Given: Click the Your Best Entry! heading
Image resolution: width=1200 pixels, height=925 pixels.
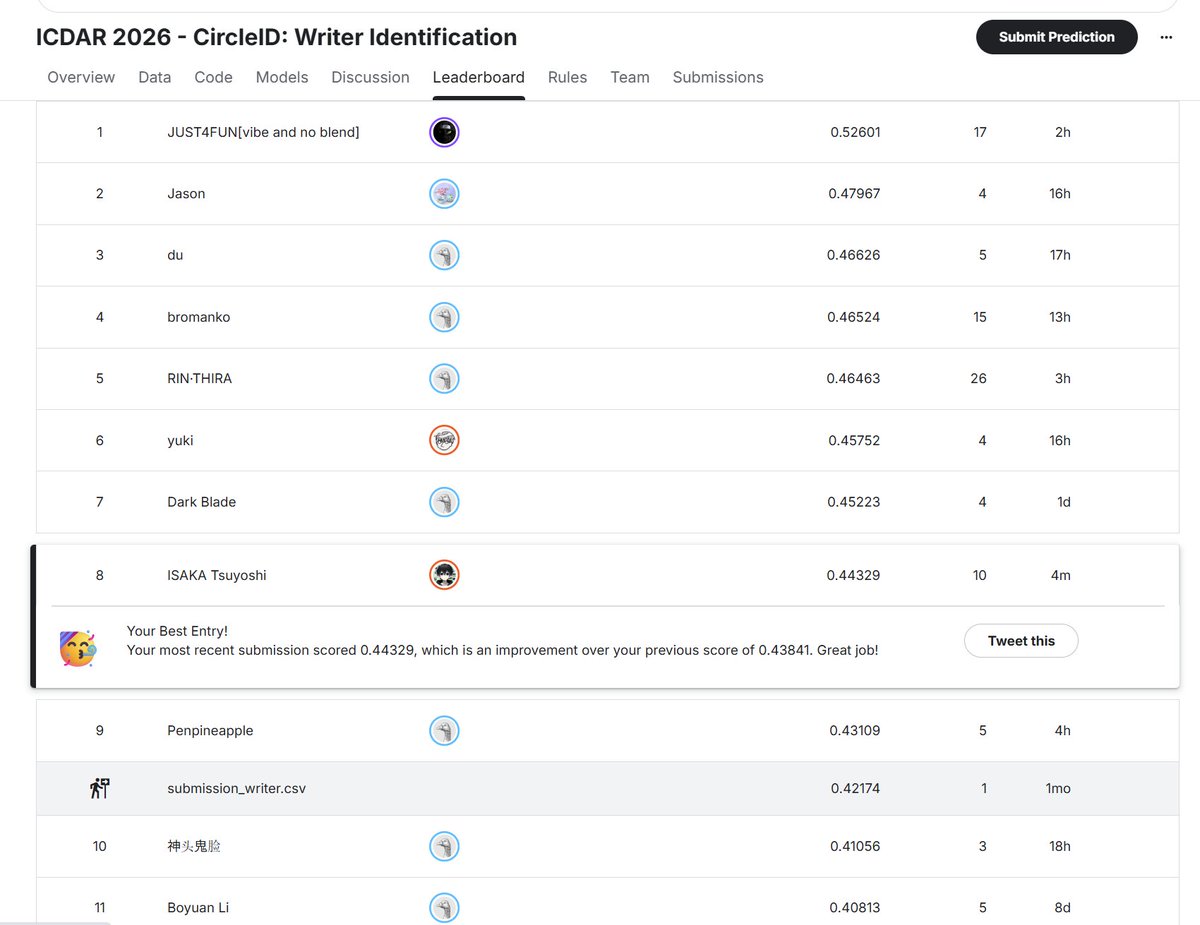Looking at the screenshot, I should [x=177, y=631].
